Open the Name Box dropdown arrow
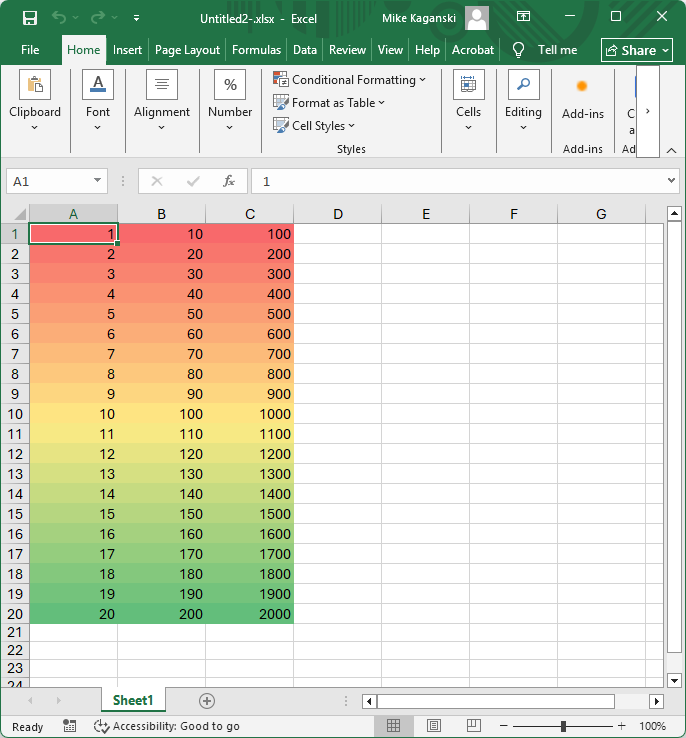Viewport: 686px width, 738px height. [x=97, y=181]
